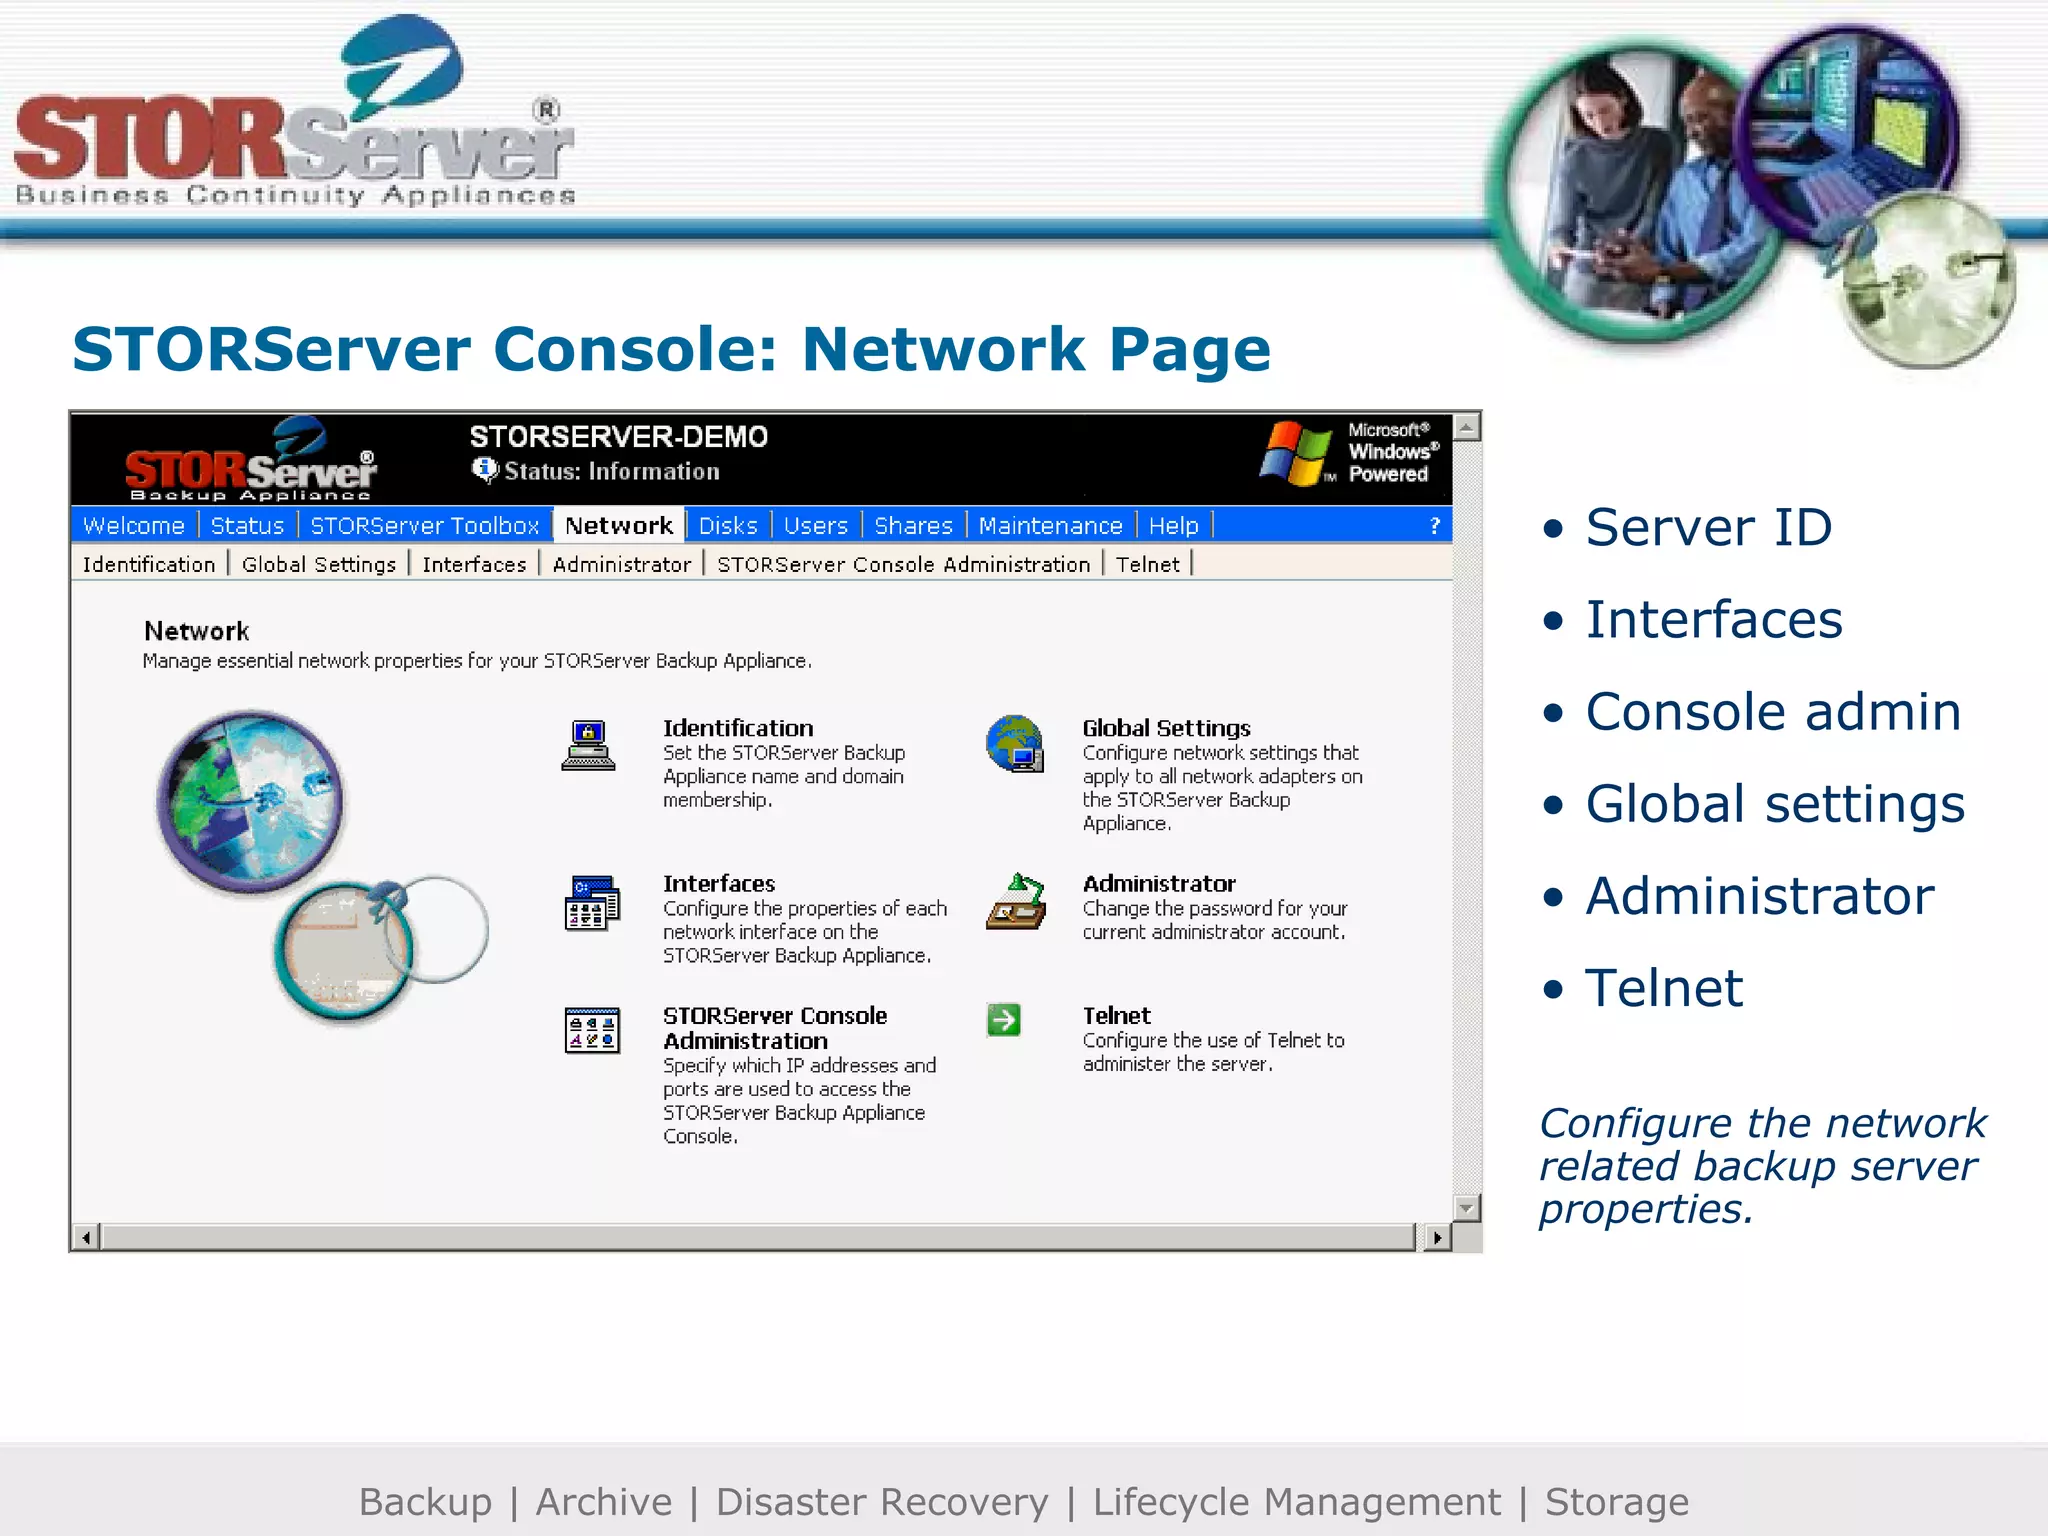Click the Global Settings globe icon

tap(1015, 744)
